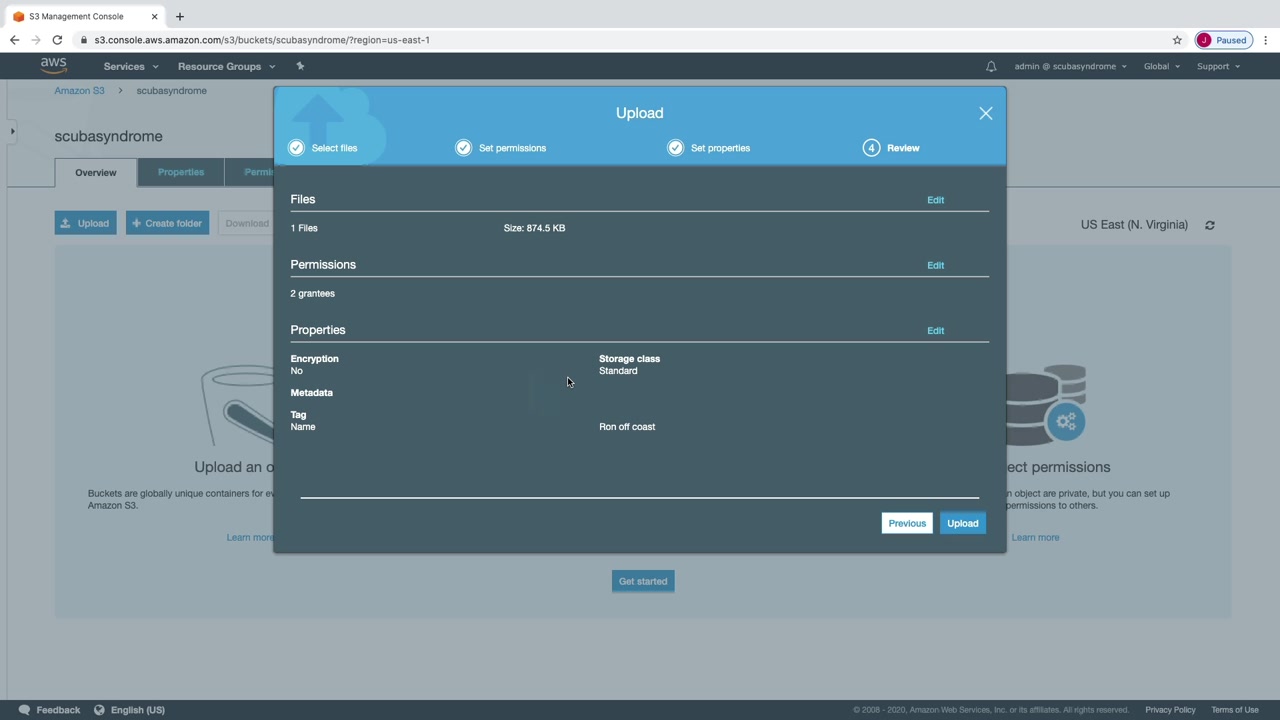Viewport: 1280px width, 720px height.
Task: Click the pin shortcut icon in AWS navbar
Action: (x=300, y=66)
